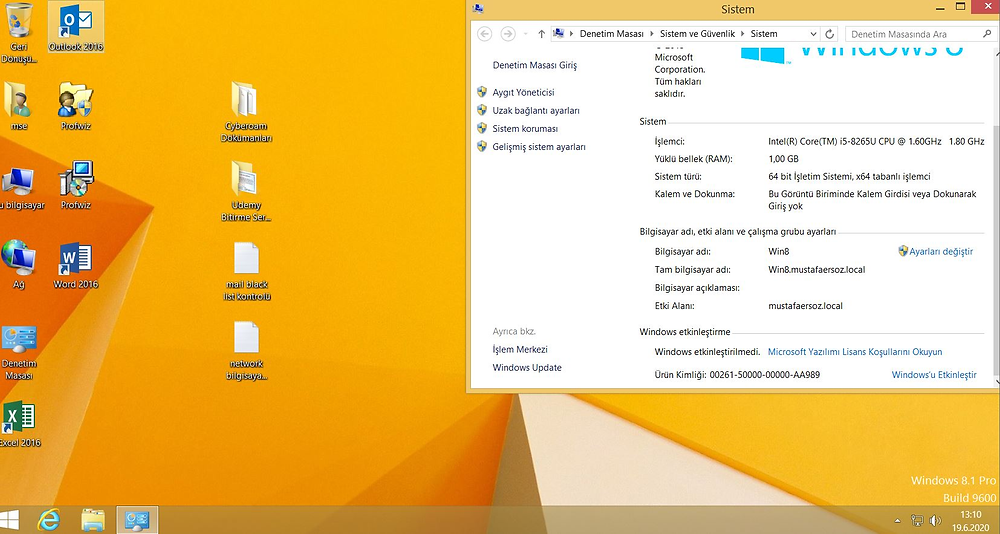Click the volume speaker tray icon
The image size is (1000, 534).
click(x=936, y=521)
